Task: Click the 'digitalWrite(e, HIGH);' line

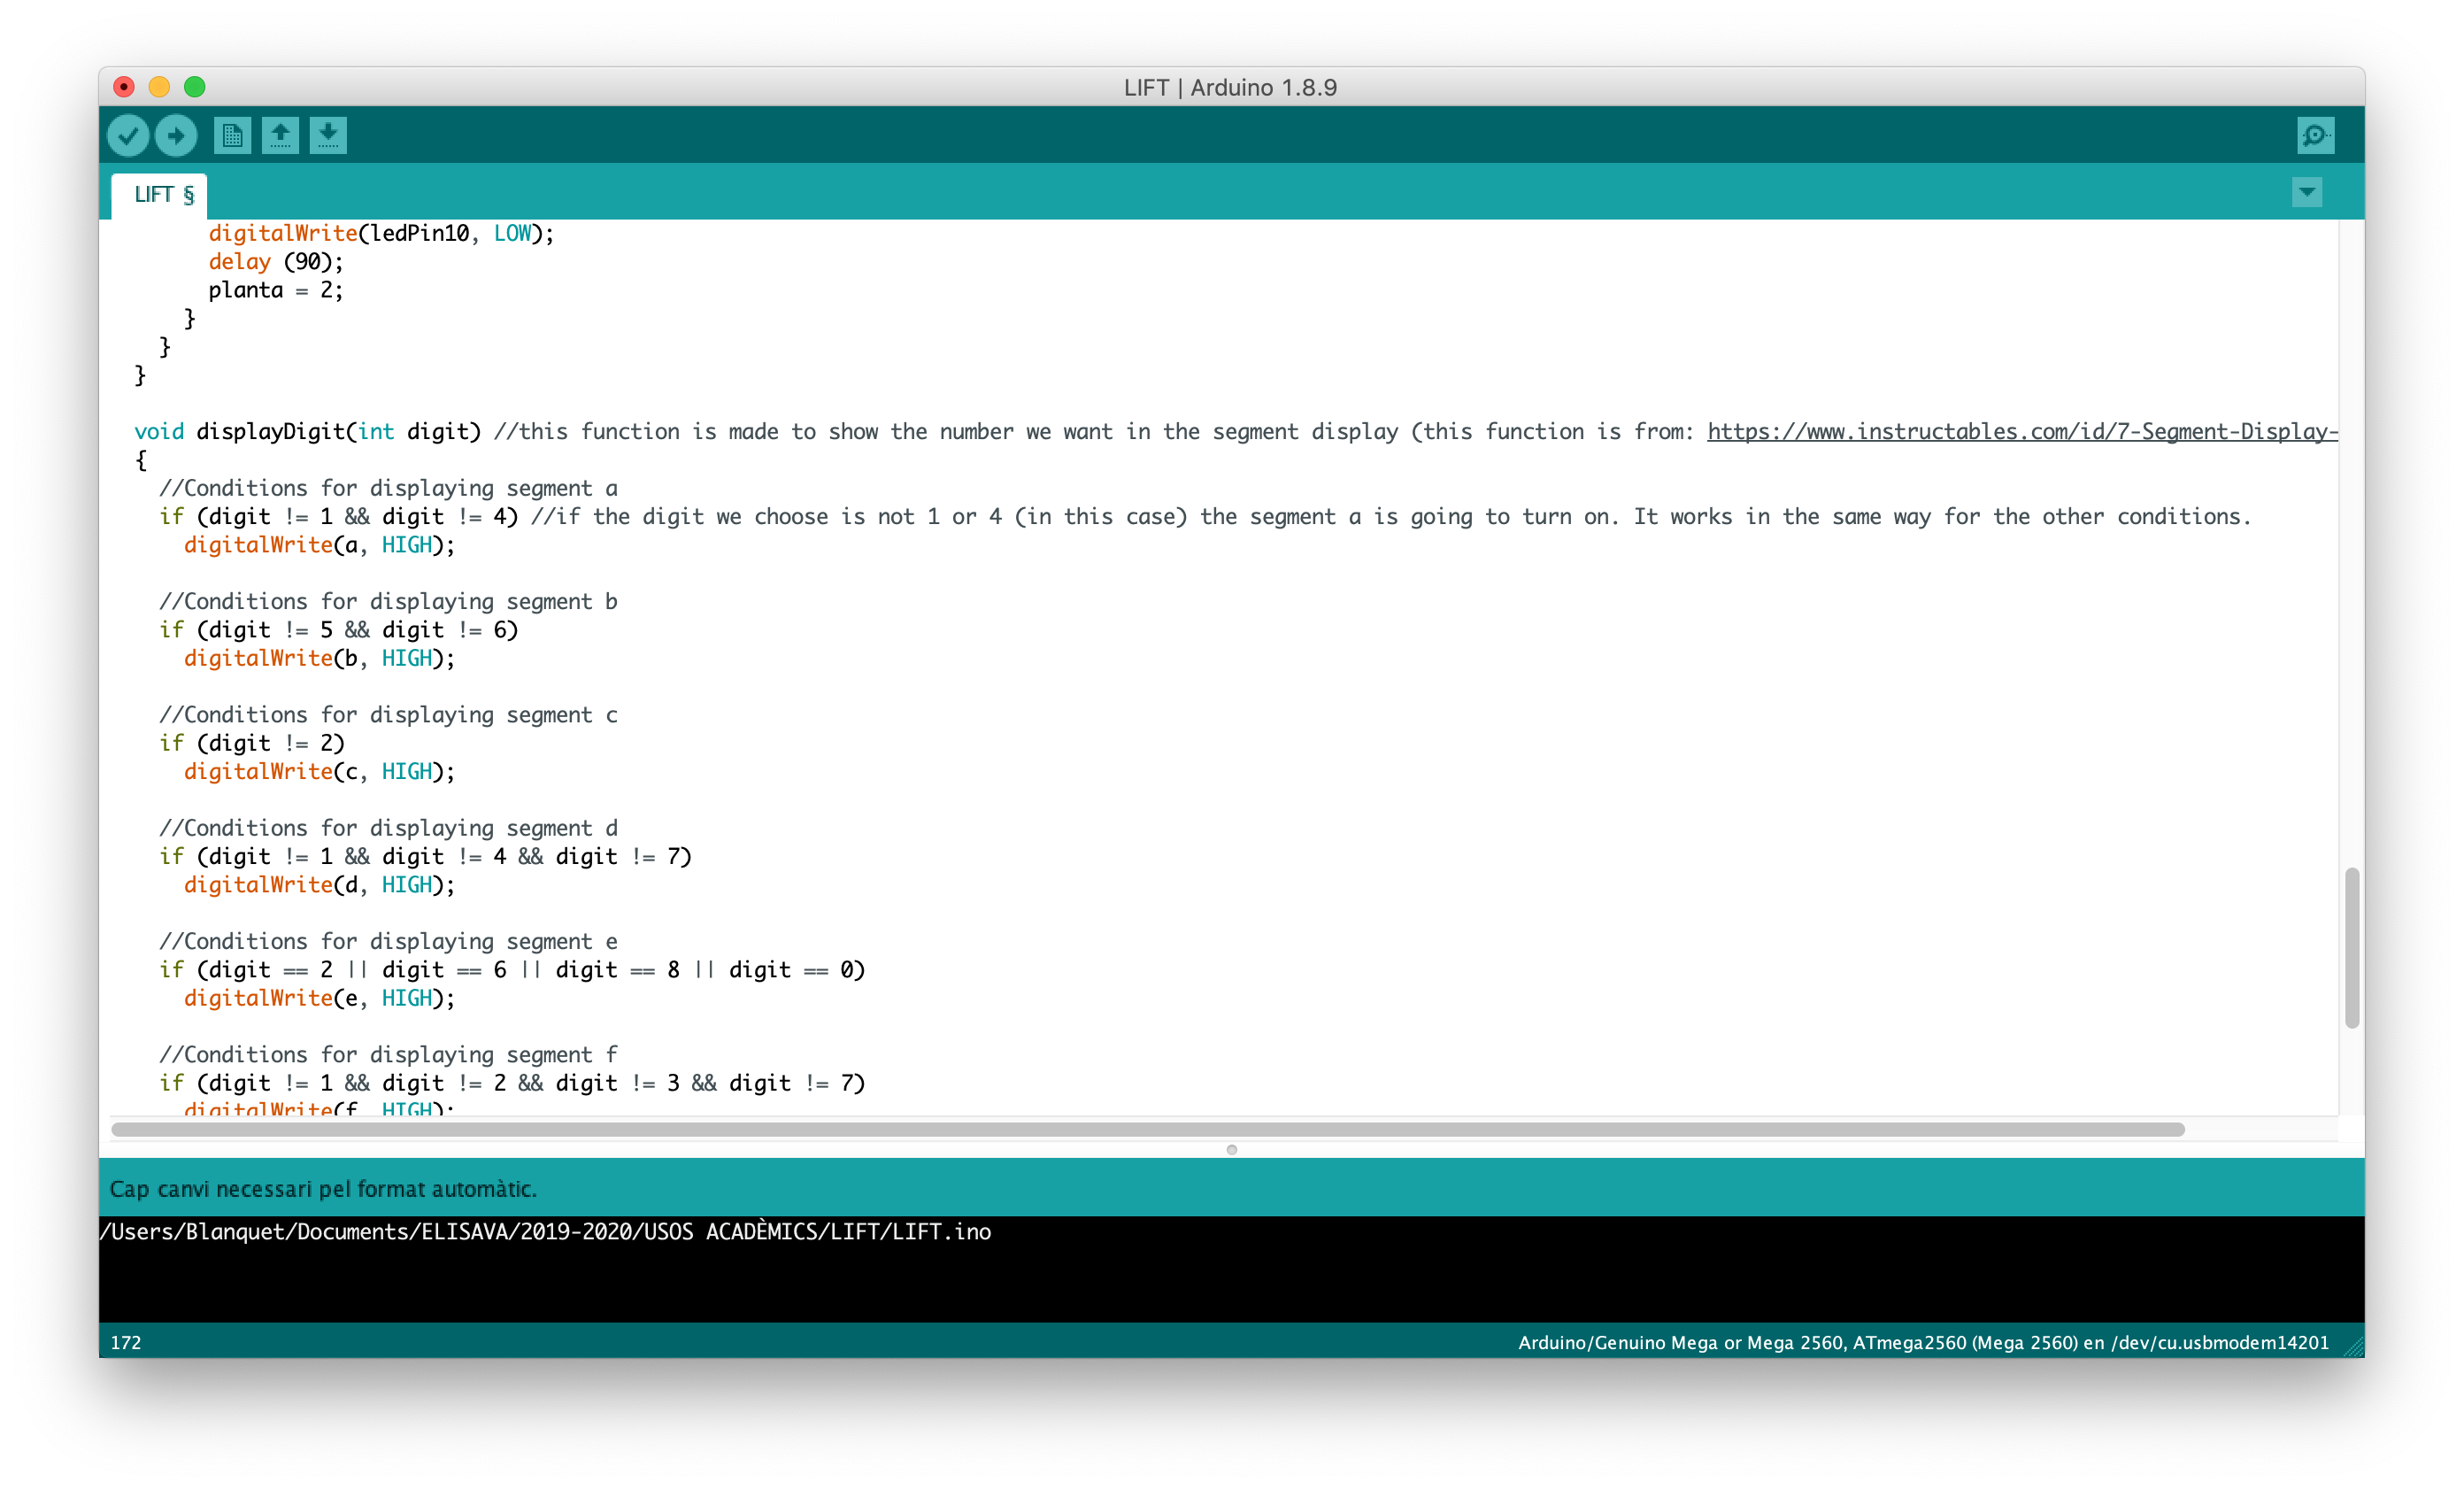Action: [319, 998]
